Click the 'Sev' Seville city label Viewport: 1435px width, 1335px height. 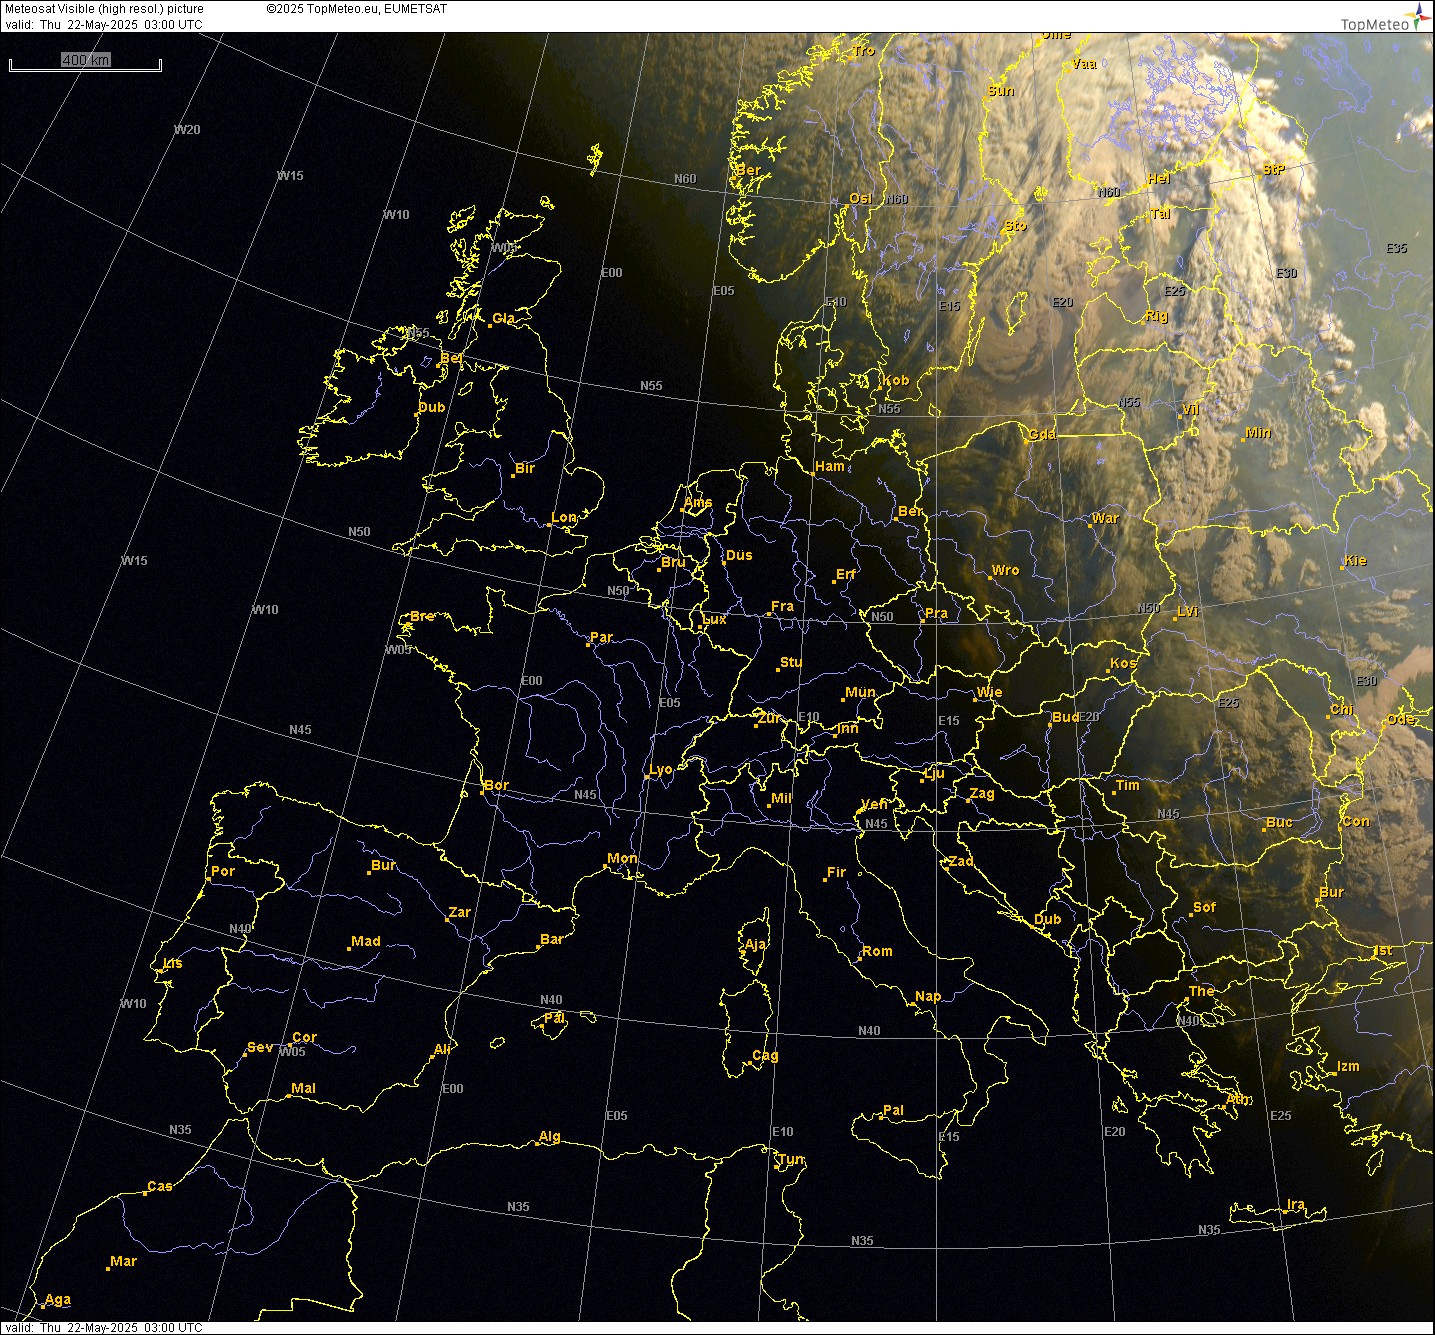(259, 1047)
